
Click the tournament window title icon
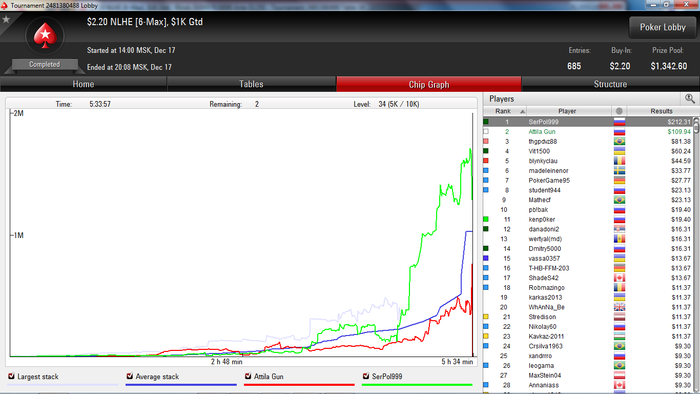click(x=4, y=5)
